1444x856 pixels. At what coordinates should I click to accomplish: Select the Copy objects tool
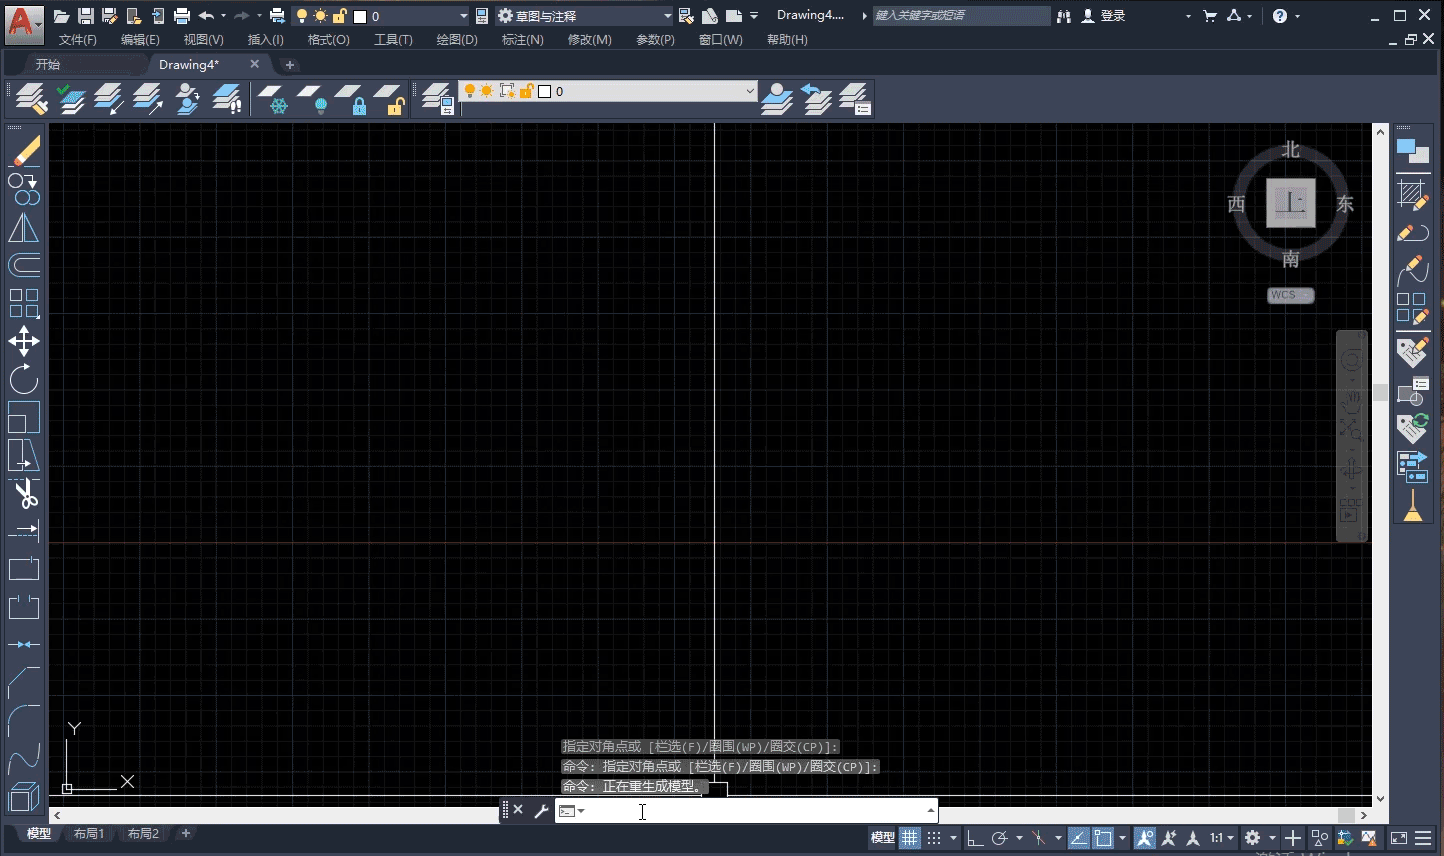pyautogui.click(x=24, y=189)
